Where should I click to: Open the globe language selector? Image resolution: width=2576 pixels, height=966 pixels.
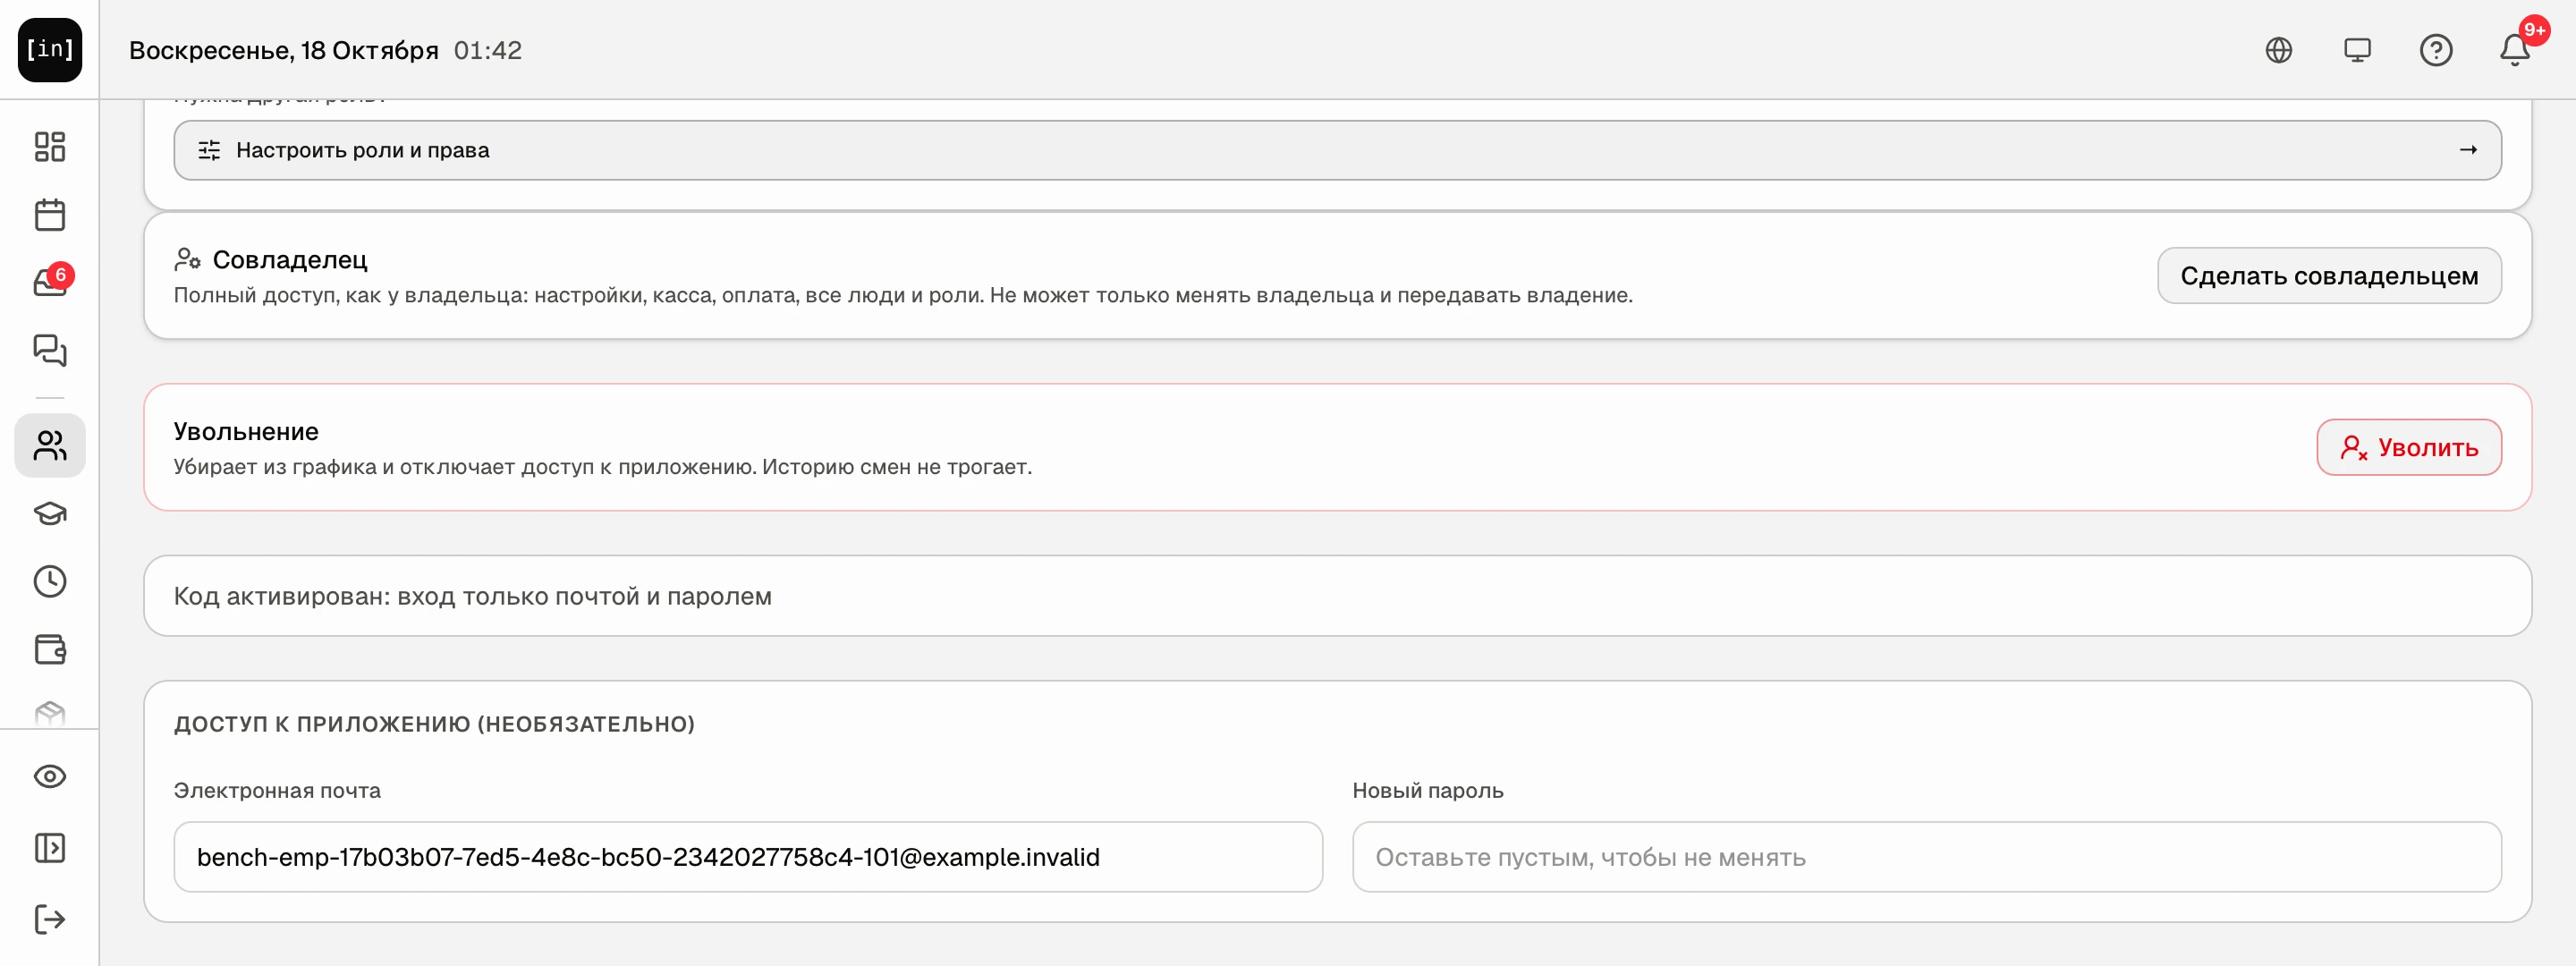[x=2278, y=50]
